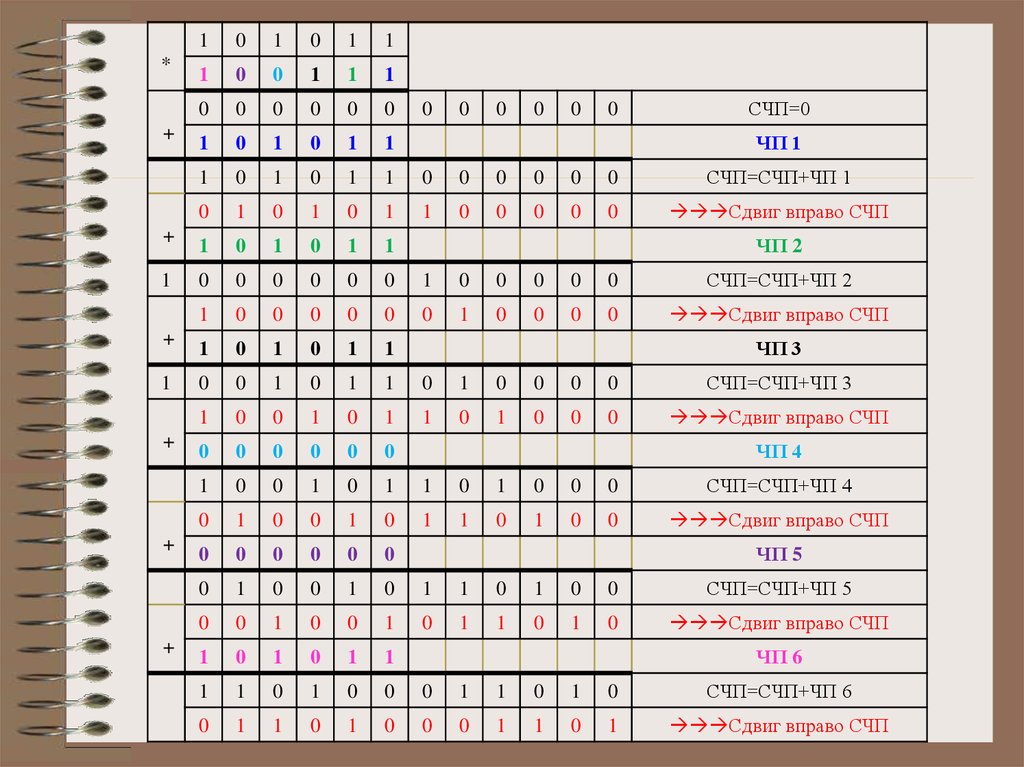Click the overflow digit 1 in СЧП=СЧП+ЧП 2 row
Viewport: 1024px width, 767px height.
[165, 280]
